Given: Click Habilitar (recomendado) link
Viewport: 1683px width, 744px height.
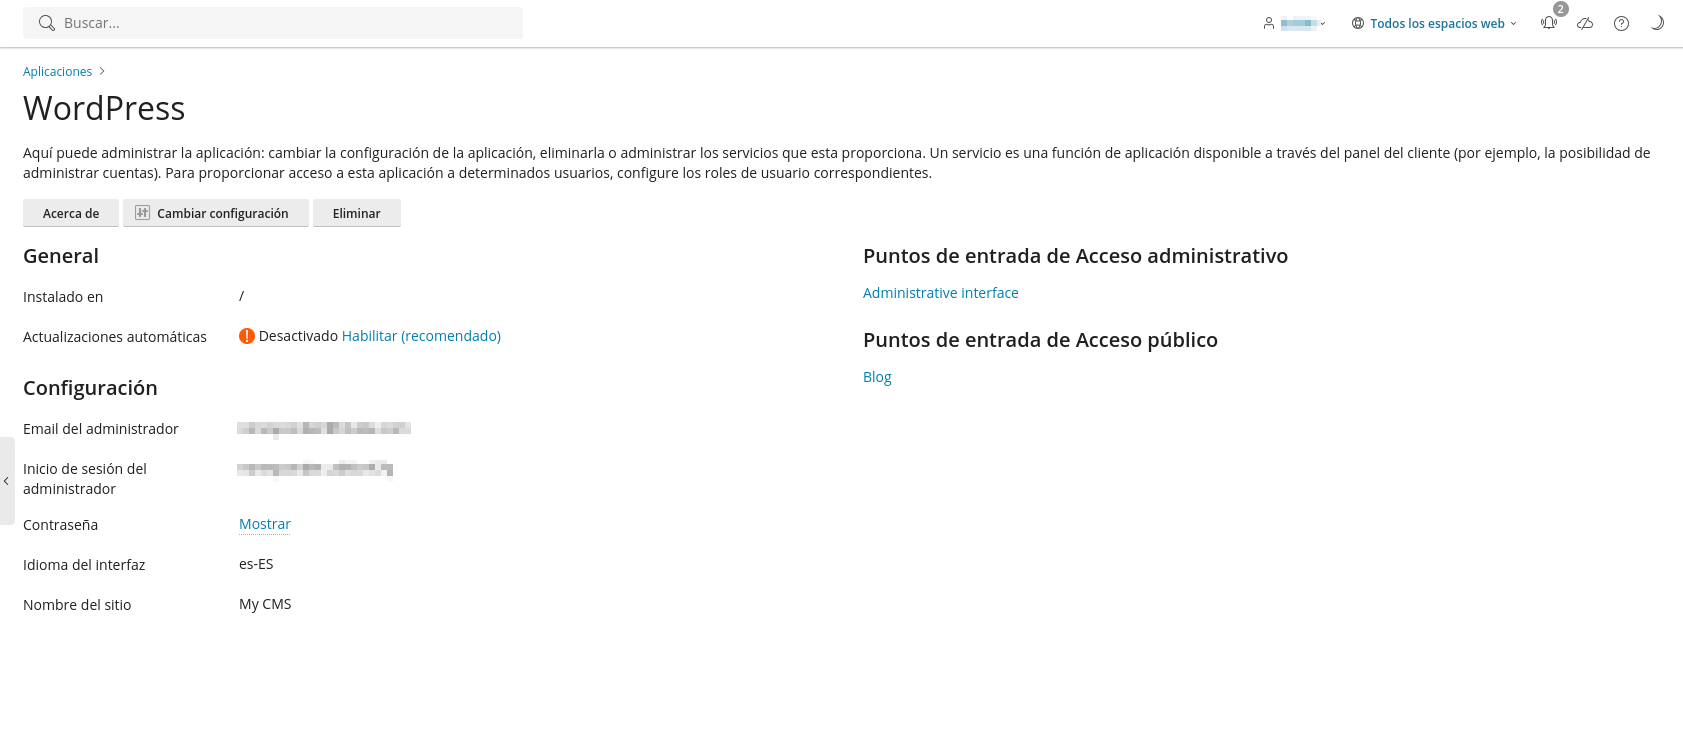Looking at the screenshot, I should tap(421, 336).
